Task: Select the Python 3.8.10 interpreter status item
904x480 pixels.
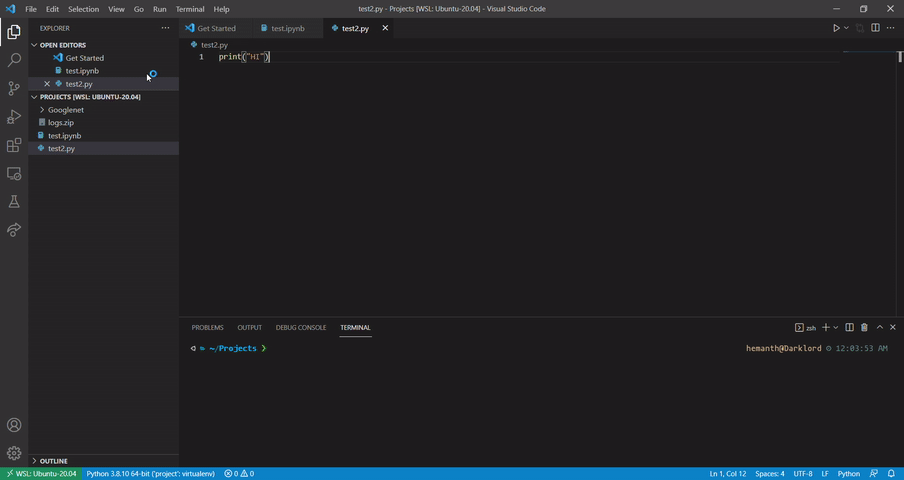Action: pos(150,474)
